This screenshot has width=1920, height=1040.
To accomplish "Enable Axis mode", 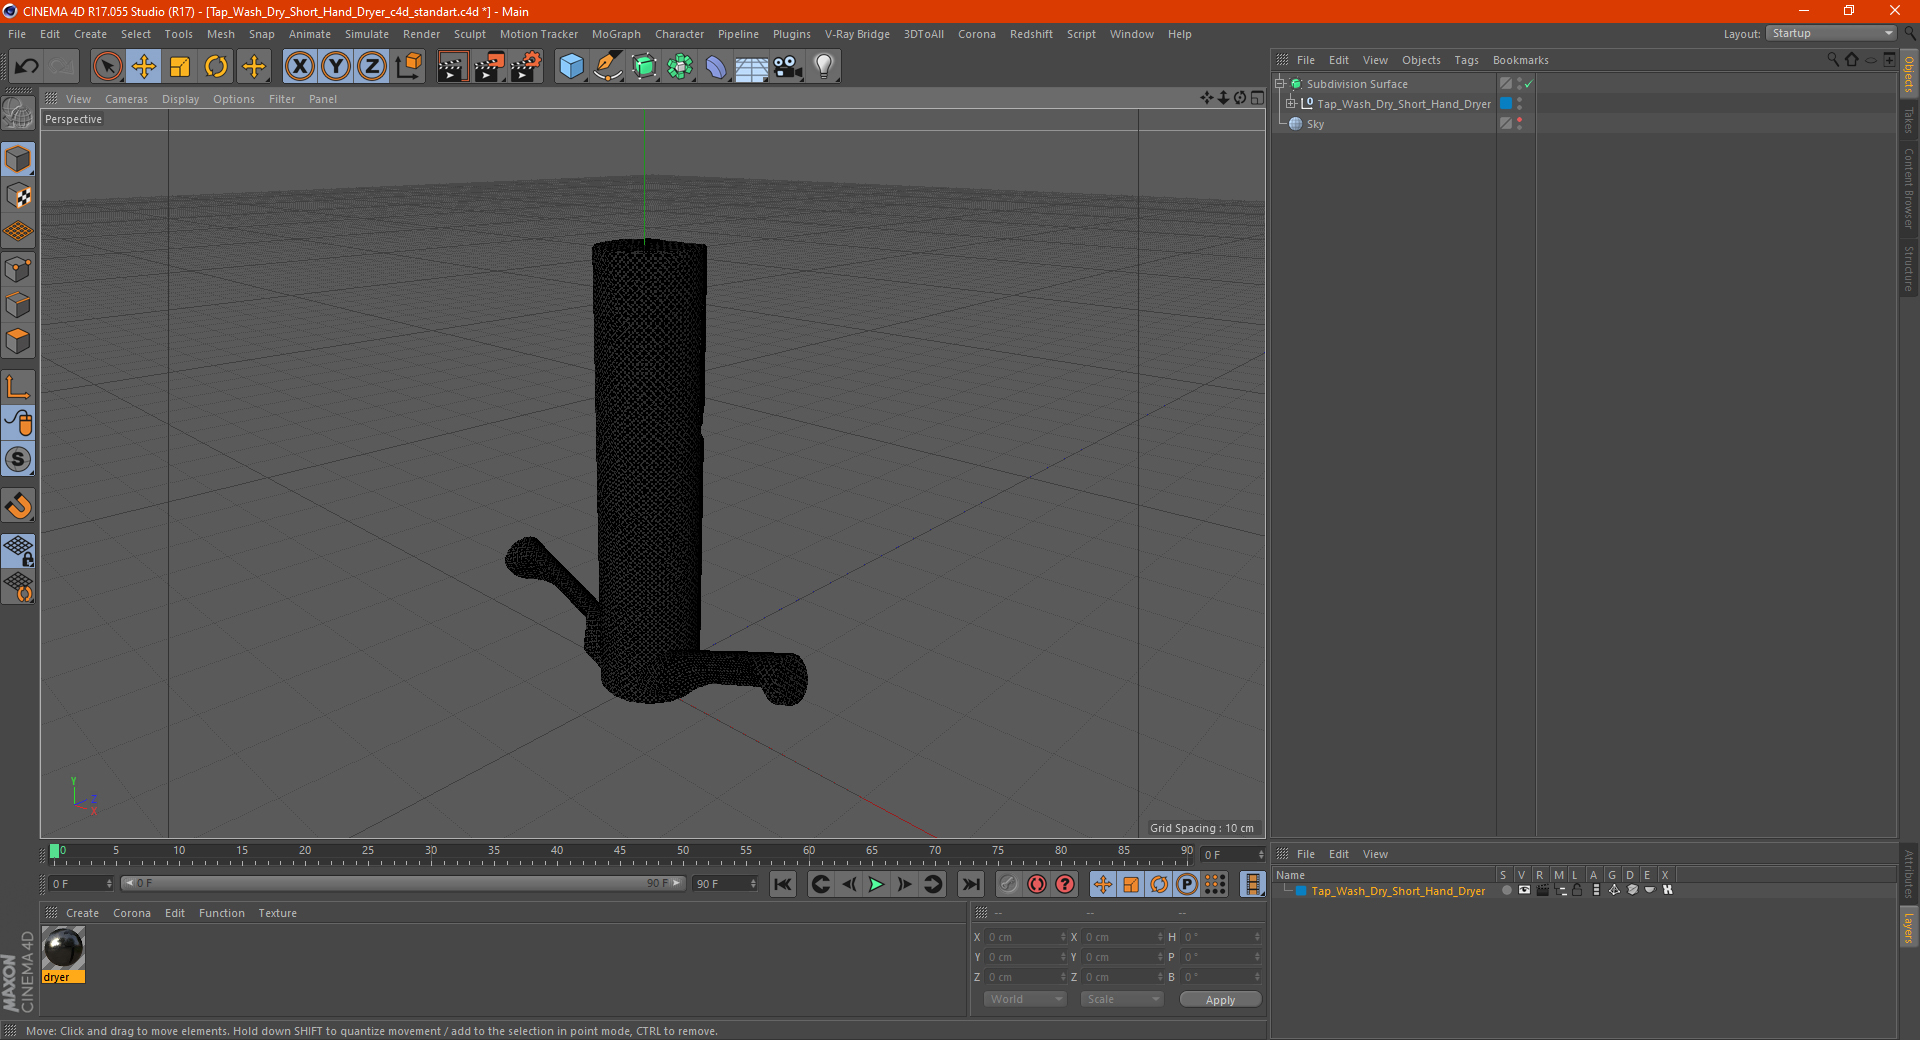I will click(x=18, y=387).
